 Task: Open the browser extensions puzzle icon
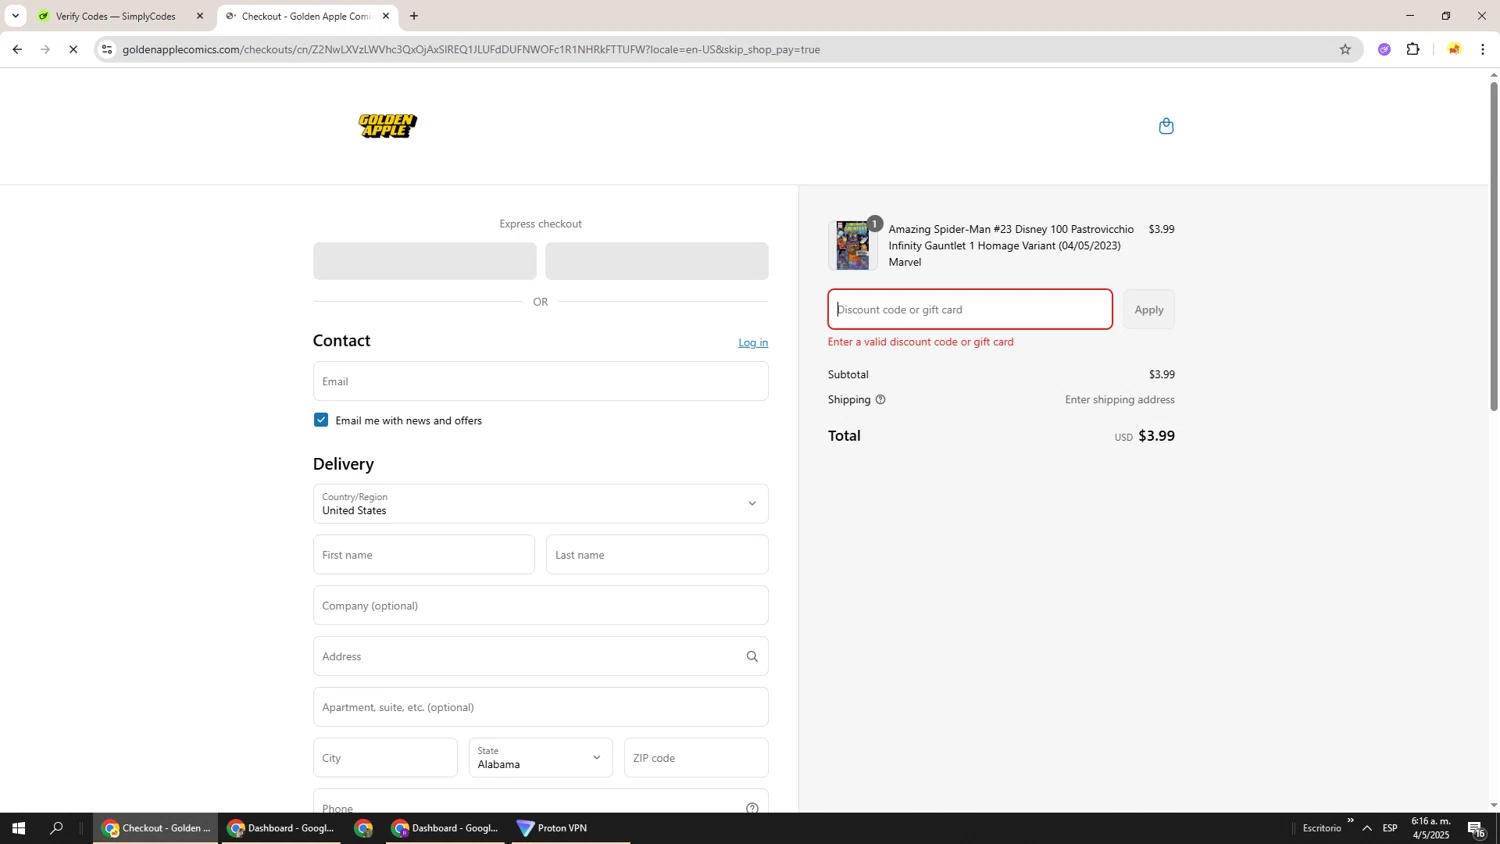1413,49
